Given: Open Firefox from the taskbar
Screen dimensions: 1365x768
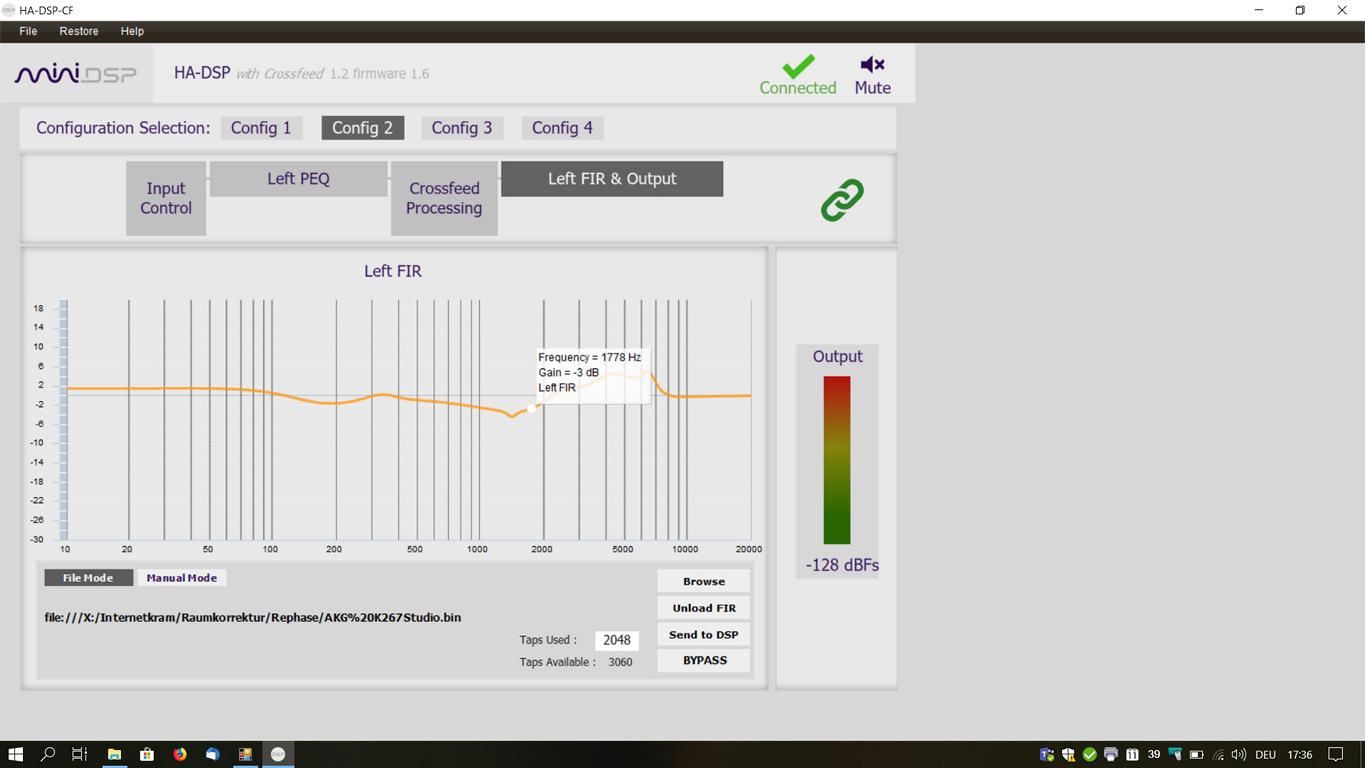Looking at the screenshot, I should 180,754.
